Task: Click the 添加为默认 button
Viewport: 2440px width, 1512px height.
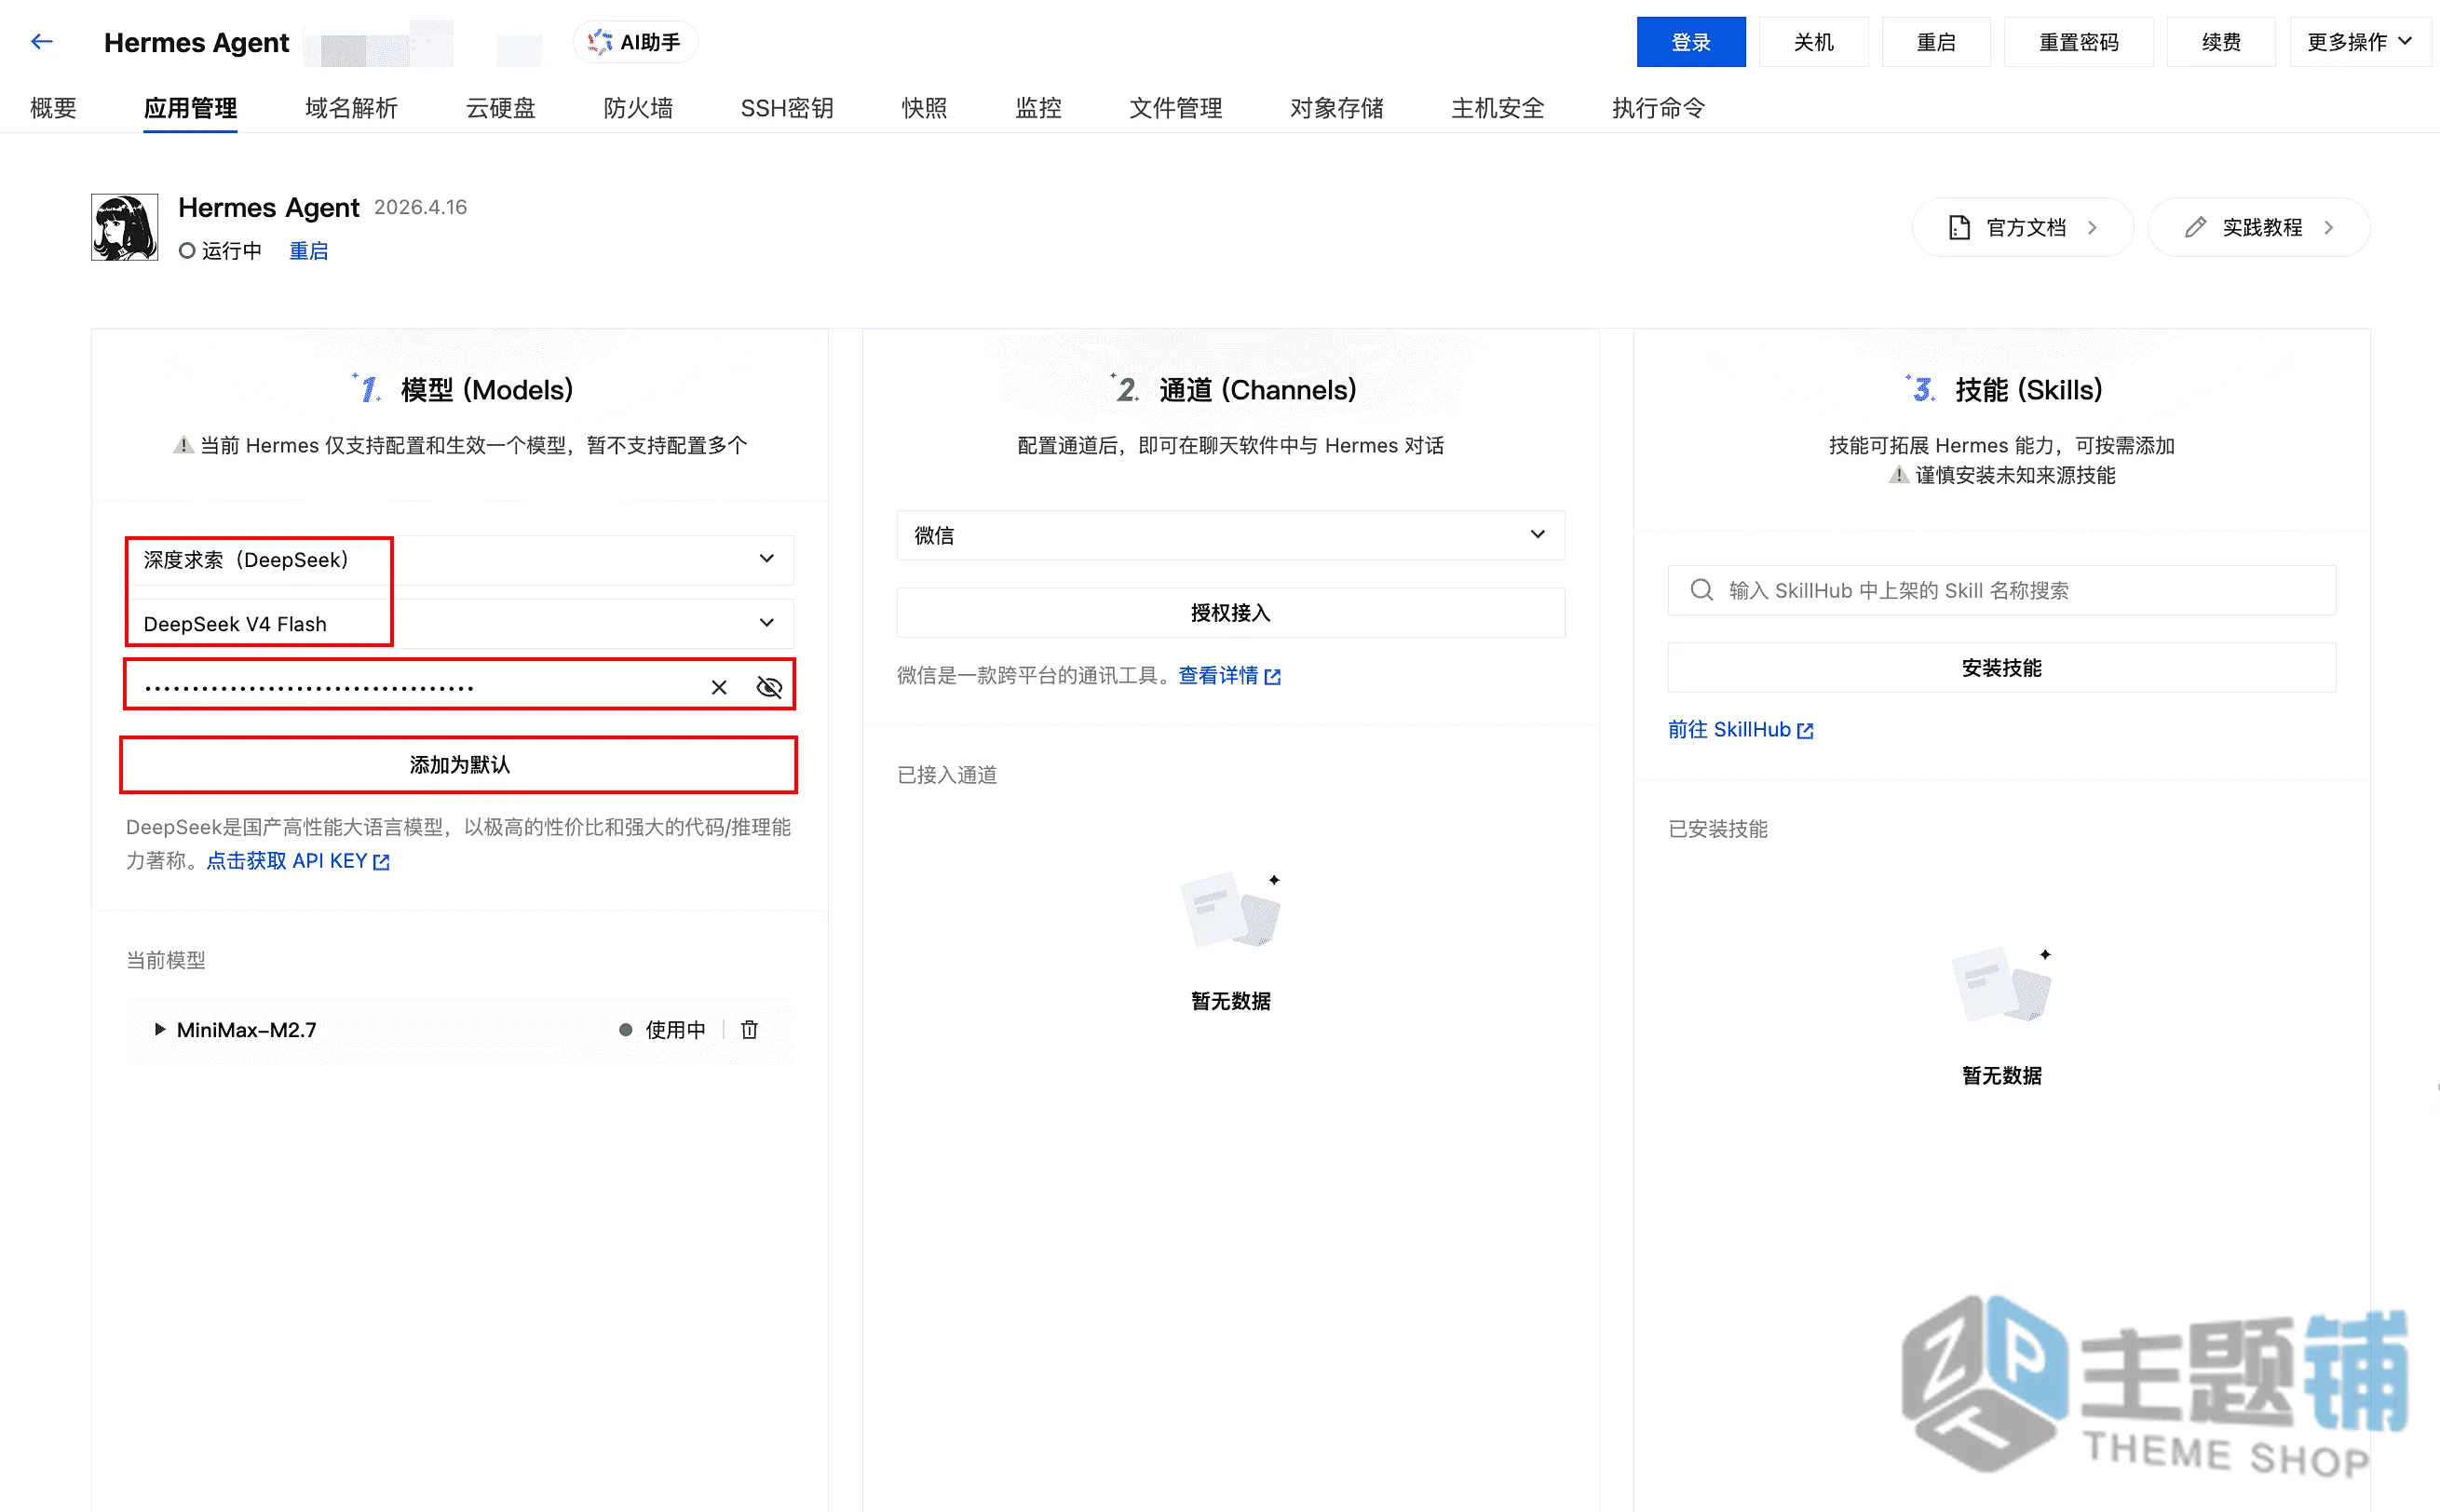Action: [x=459, y=765]
